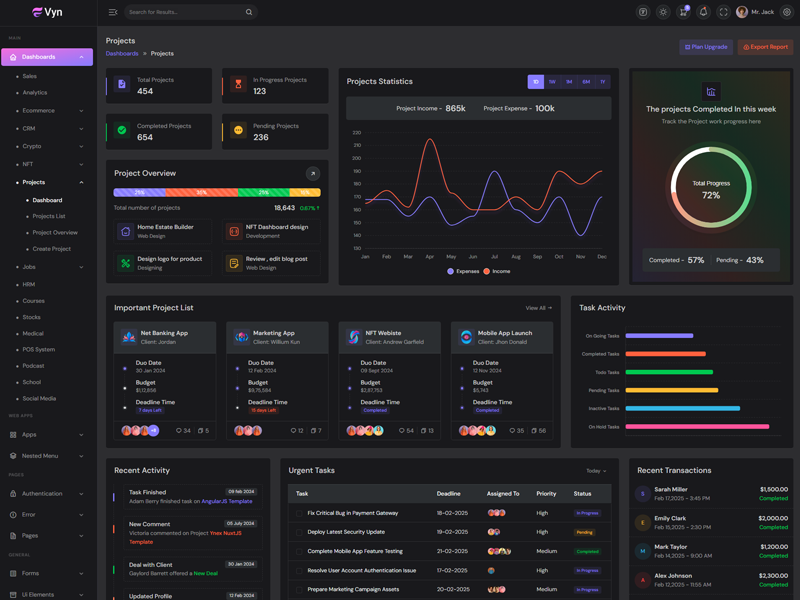Switch statistics to the 1M tab
This screenshot has height=600, width=800.
coord(569,82)
